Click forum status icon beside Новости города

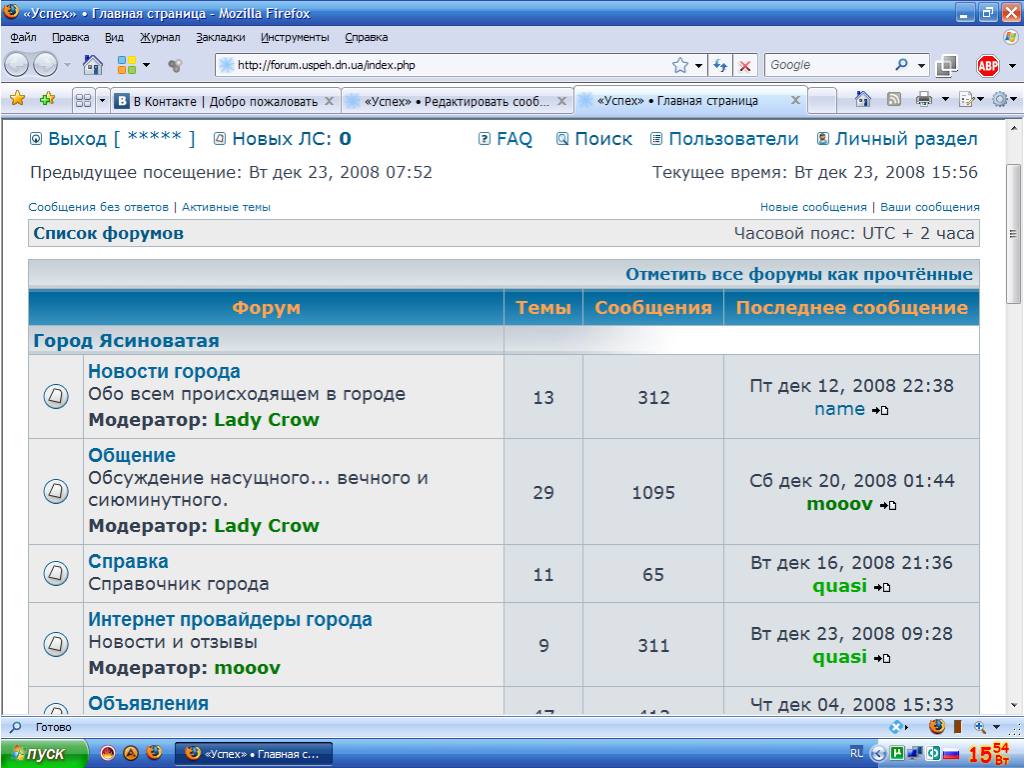coord(56,397)
